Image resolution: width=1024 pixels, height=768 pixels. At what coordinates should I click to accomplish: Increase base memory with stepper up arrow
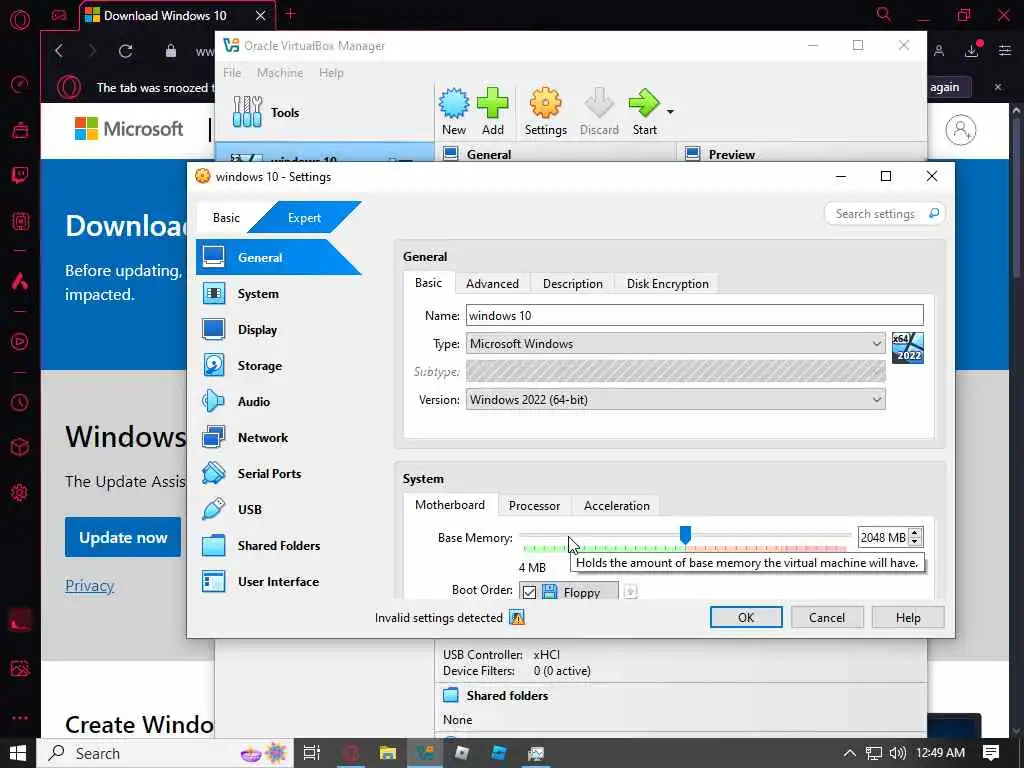pos(915,533)
